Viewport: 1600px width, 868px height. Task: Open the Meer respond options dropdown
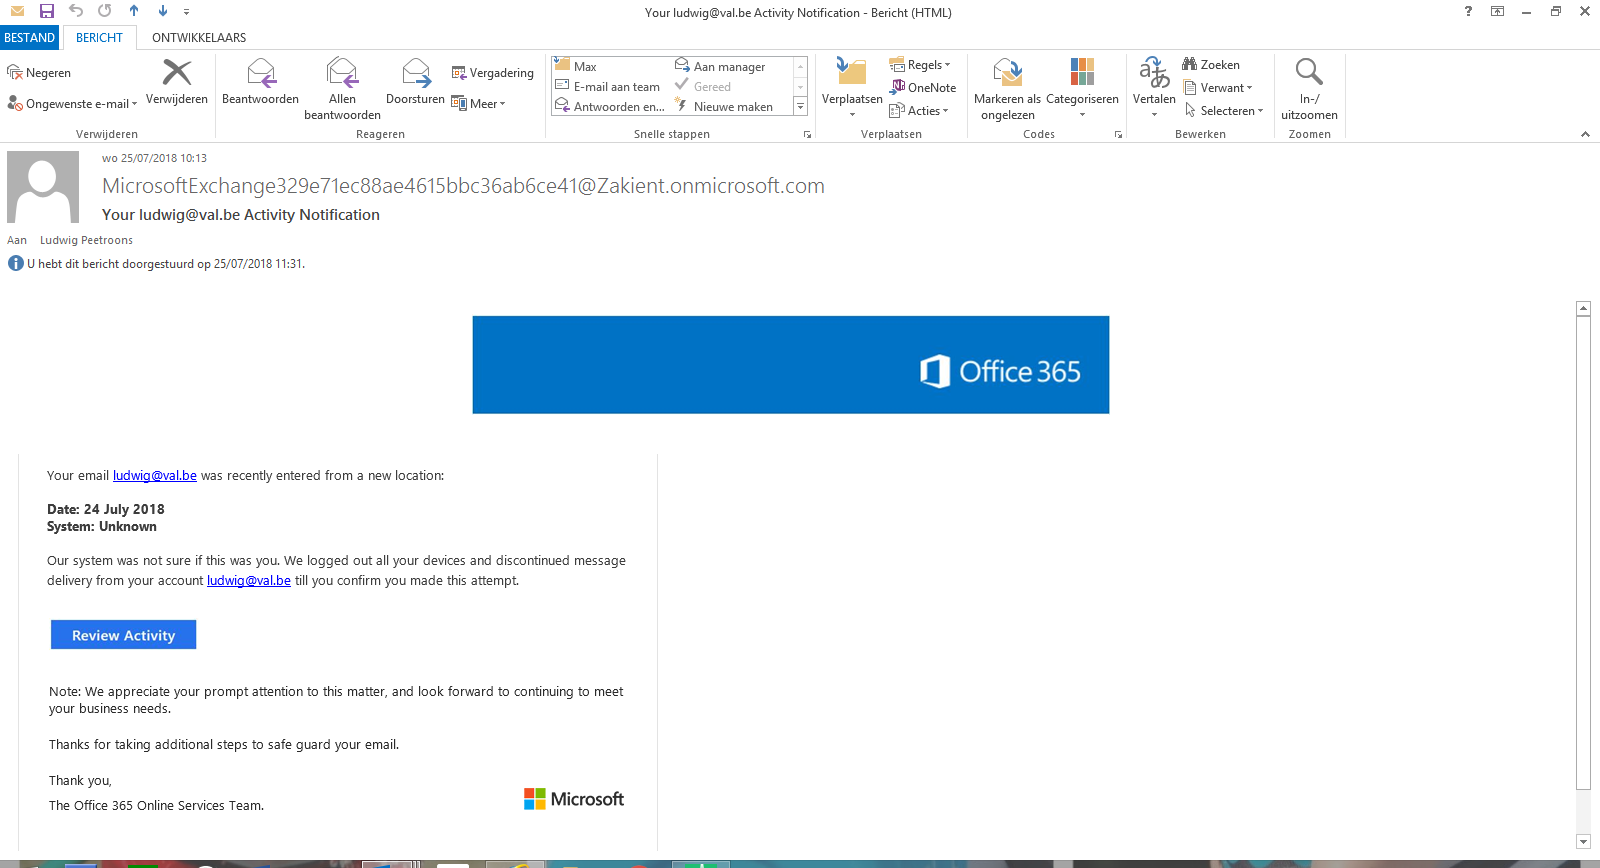coord(479,104)
